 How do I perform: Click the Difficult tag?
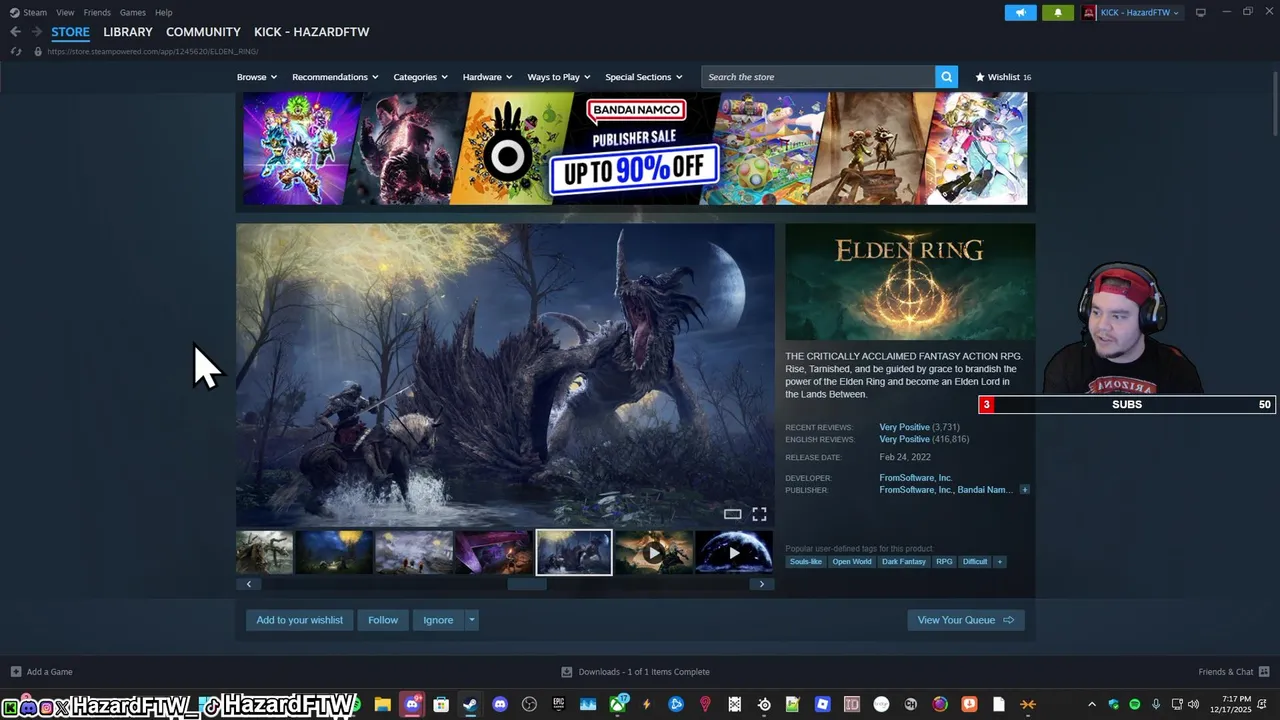point(975,562)
